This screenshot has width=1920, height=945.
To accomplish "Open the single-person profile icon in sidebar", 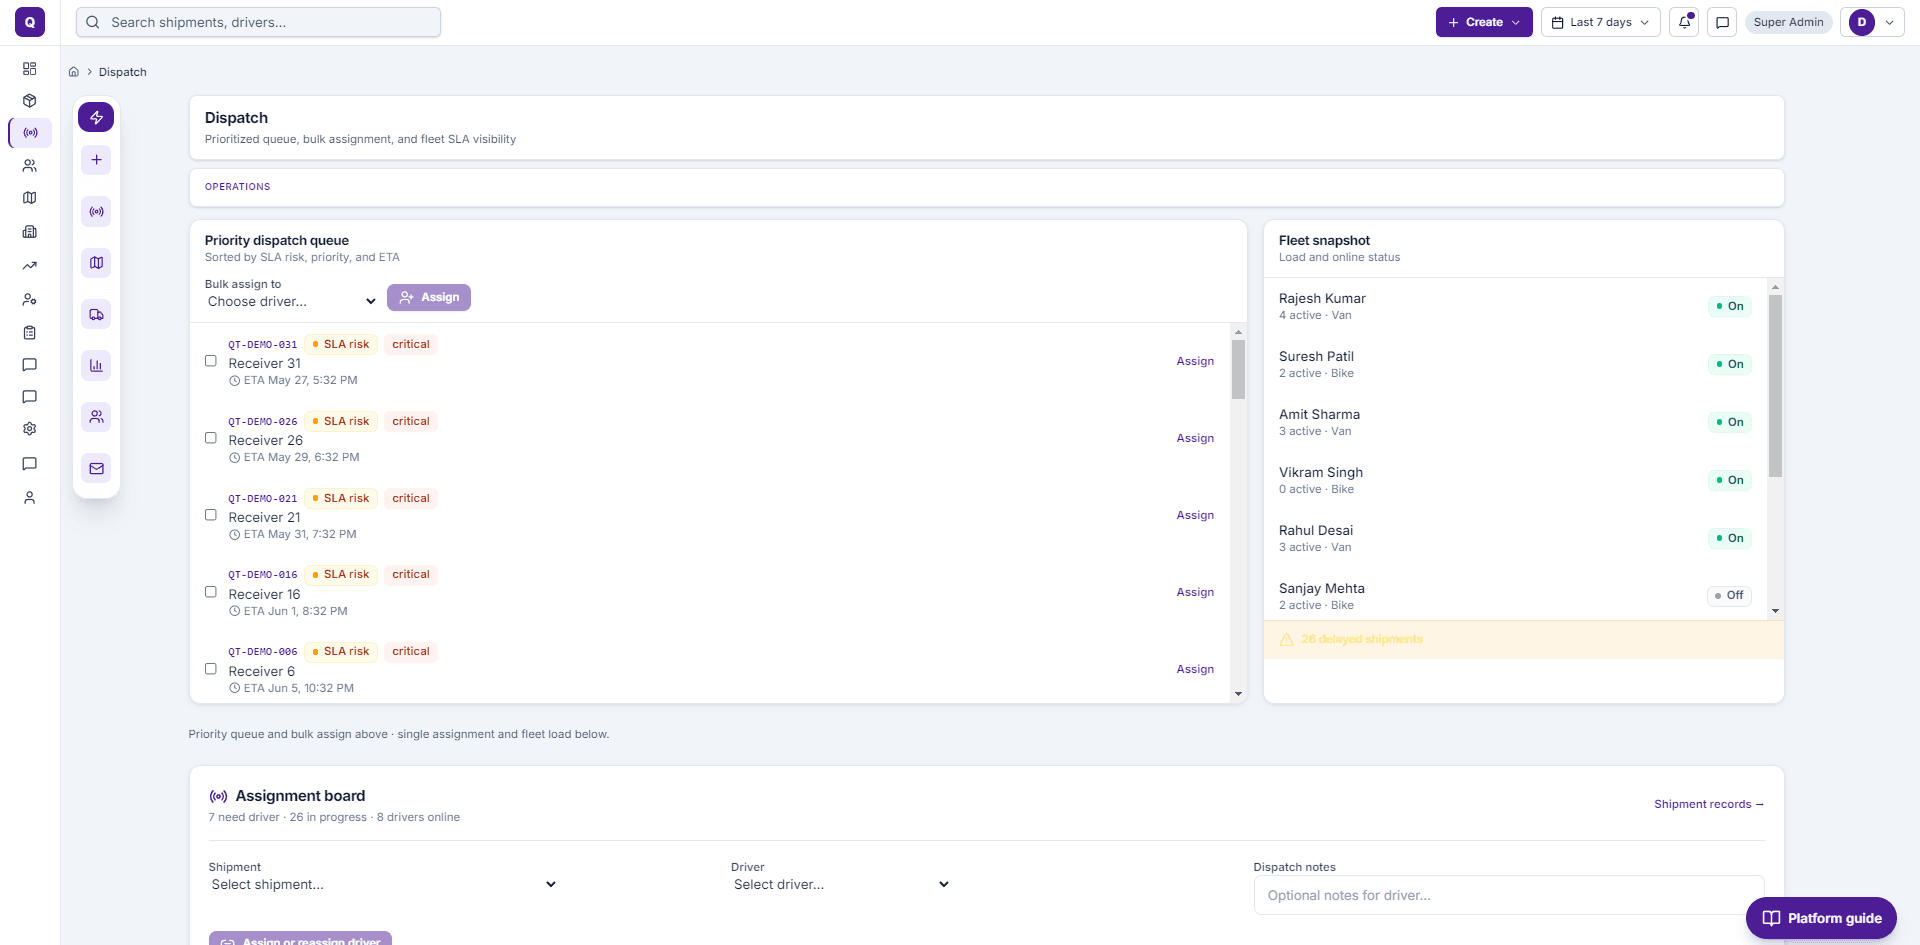I will [x=30, y=497].
